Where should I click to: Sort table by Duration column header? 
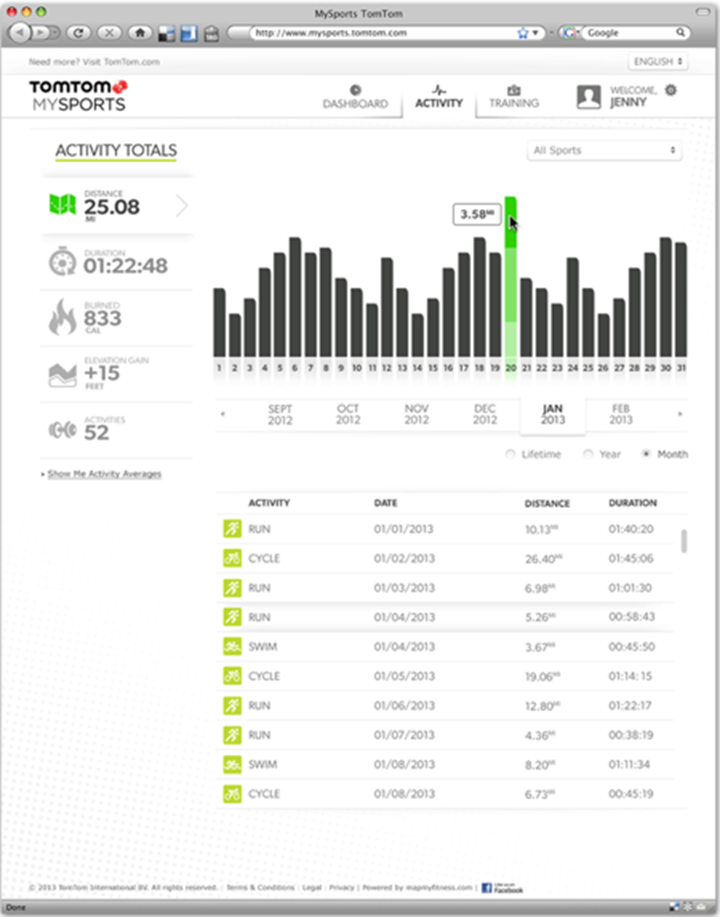[632, 503]
